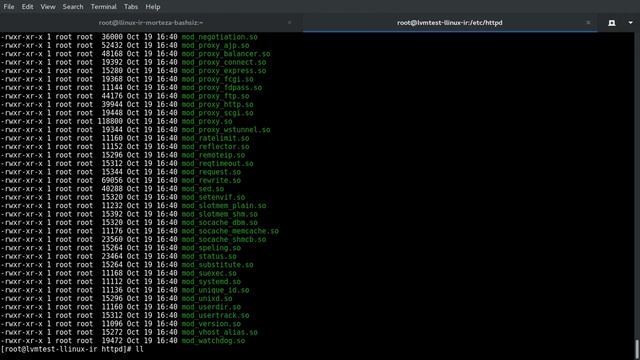The height and width of the screenshot is (360, 640).
Task: Click the mod_proxy_wstunnel.so file name
Action: (x=226, y=130)
